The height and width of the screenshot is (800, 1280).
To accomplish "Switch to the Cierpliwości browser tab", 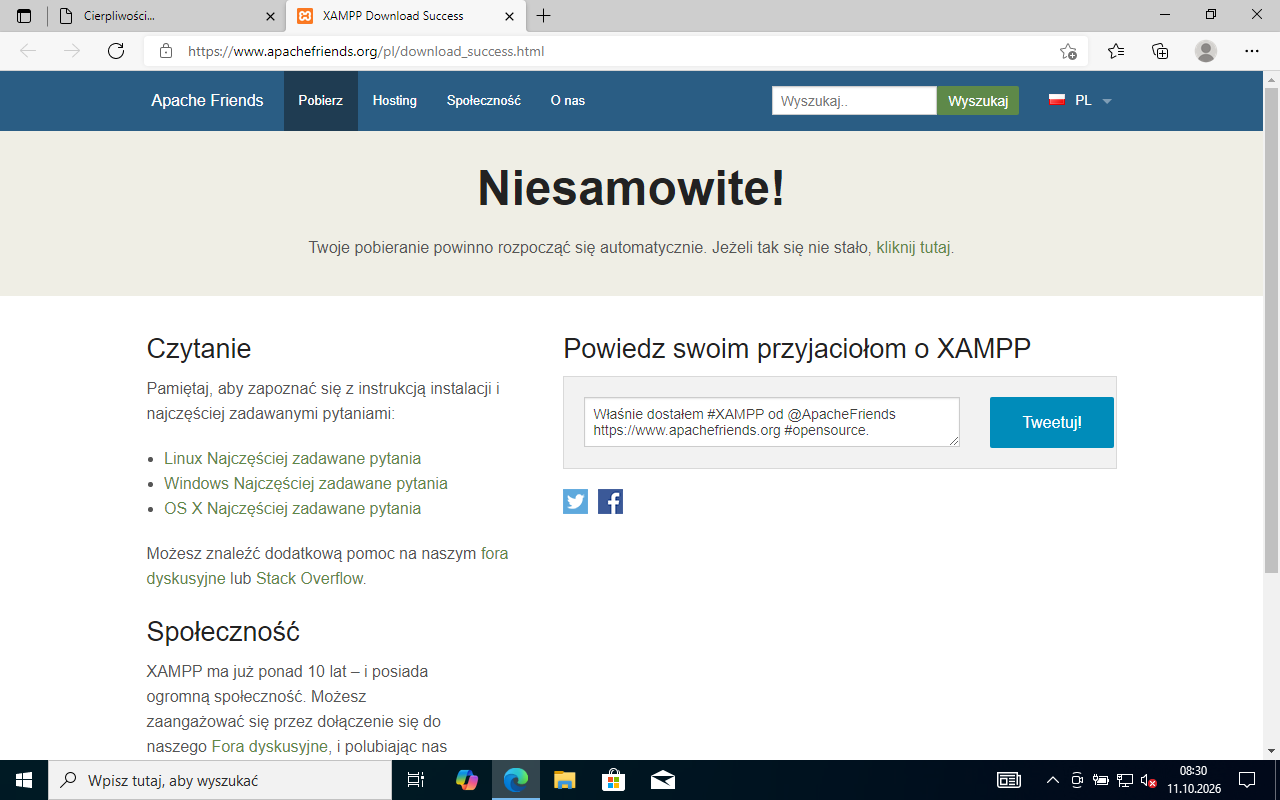I will (165, 16).
